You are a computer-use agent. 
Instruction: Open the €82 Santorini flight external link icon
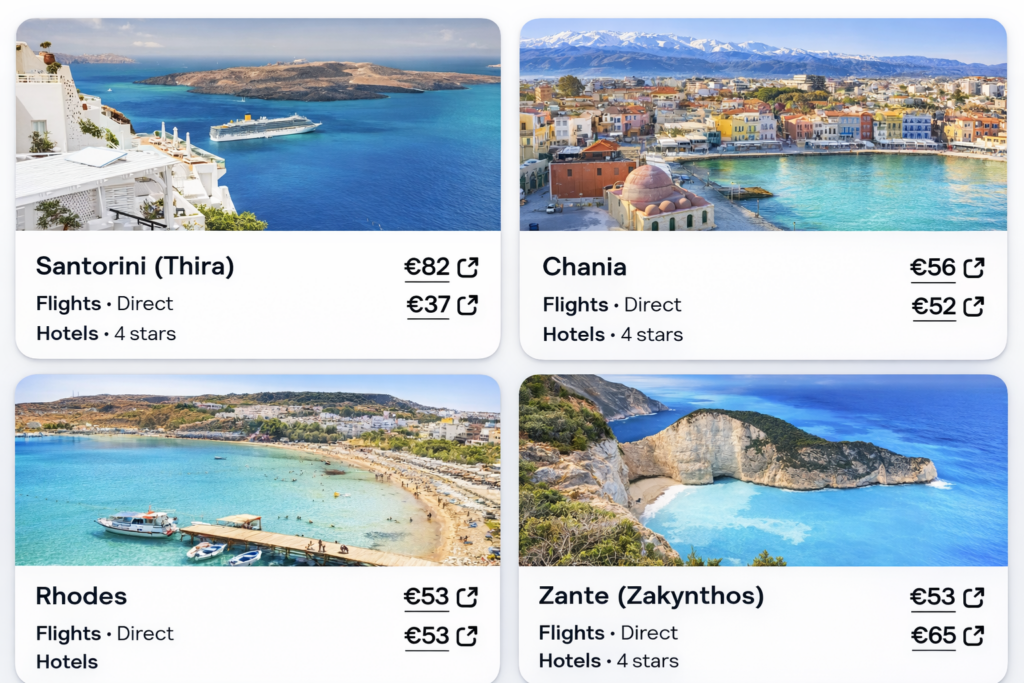pos(466,266)
